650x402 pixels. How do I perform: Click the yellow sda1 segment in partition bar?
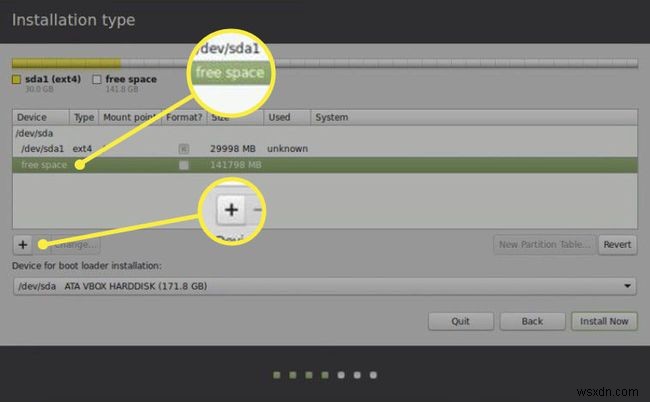coord(66,63)
